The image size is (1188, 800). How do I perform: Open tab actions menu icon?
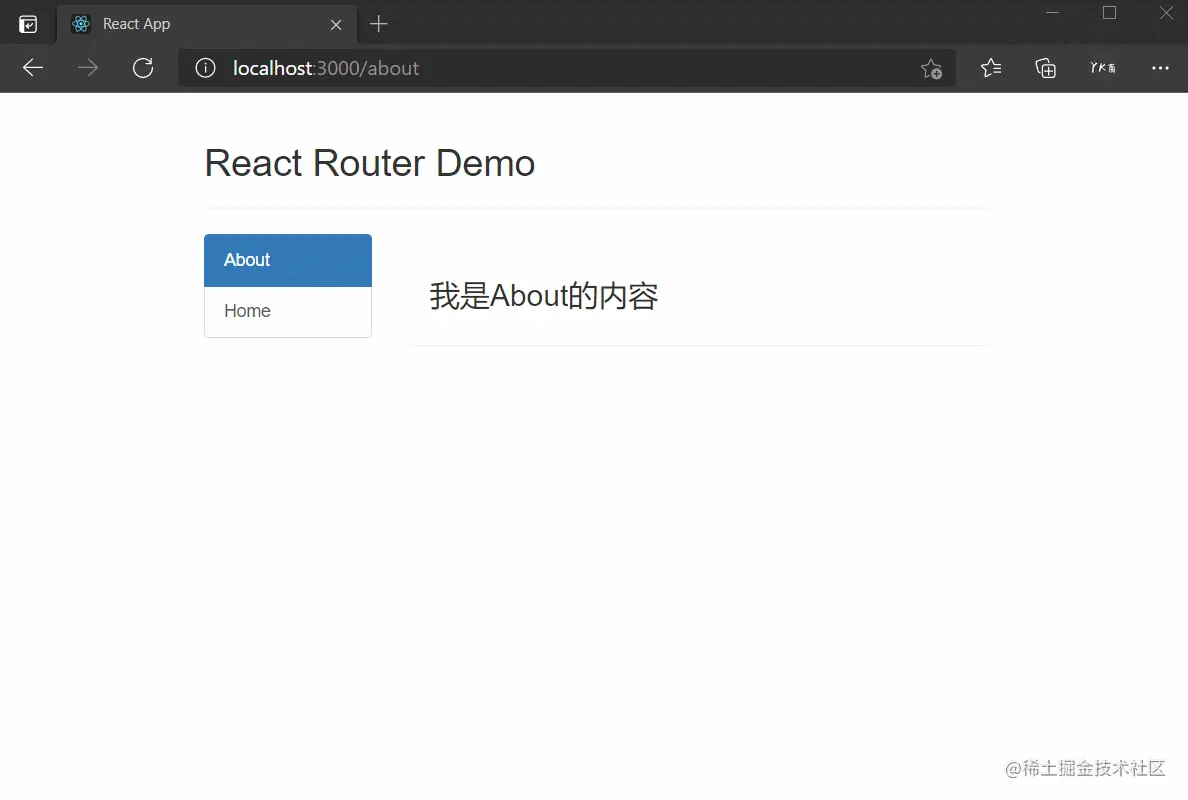[28, 25]
